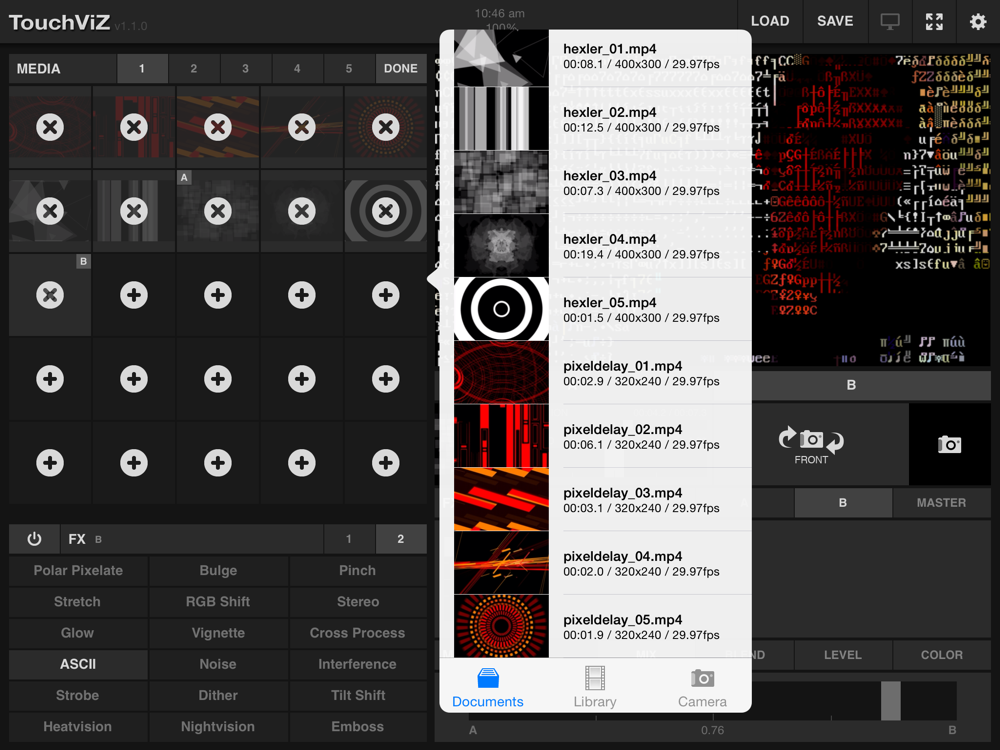Switch to media bank 3
1000x750 pixels.
(245, 69)
